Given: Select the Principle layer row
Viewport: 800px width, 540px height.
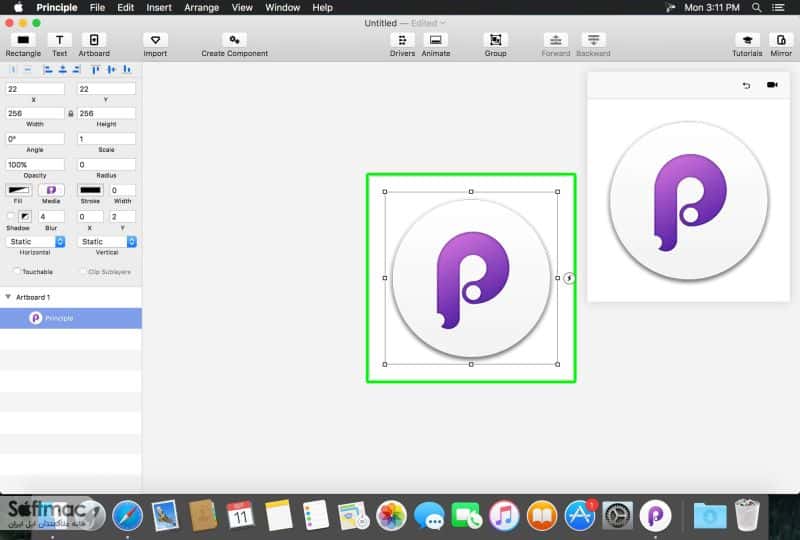Looking at the screenshot, I should pos(71,318).
